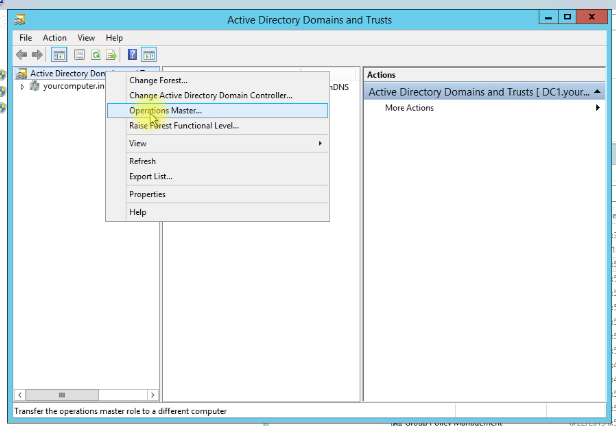Click the yourcomputer.in domain server icon
Screen dimensions: 616x426
(x=35, y=86)
